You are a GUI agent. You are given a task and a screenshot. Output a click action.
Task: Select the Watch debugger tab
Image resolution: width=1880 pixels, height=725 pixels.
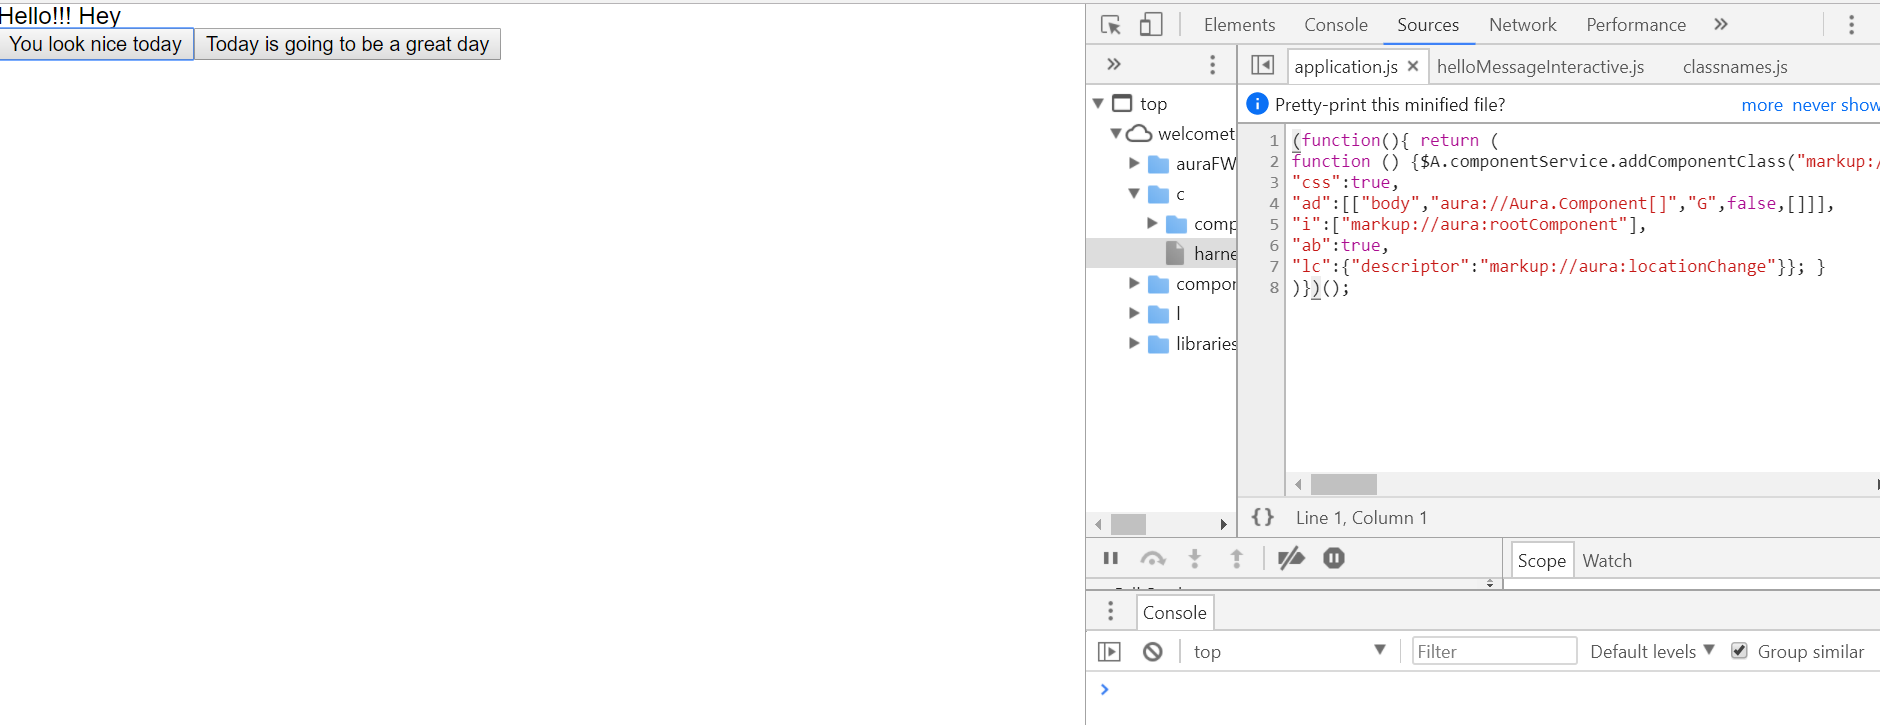coord(1607,561)
